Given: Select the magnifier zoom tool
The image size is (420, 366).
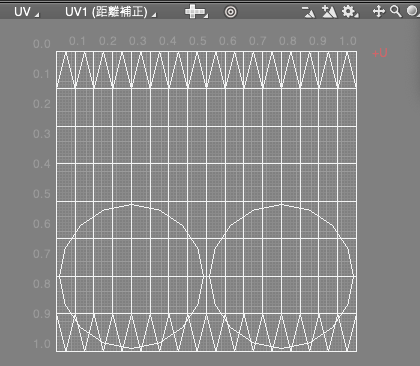Looking at the screenshot, I should pos(396,12).
